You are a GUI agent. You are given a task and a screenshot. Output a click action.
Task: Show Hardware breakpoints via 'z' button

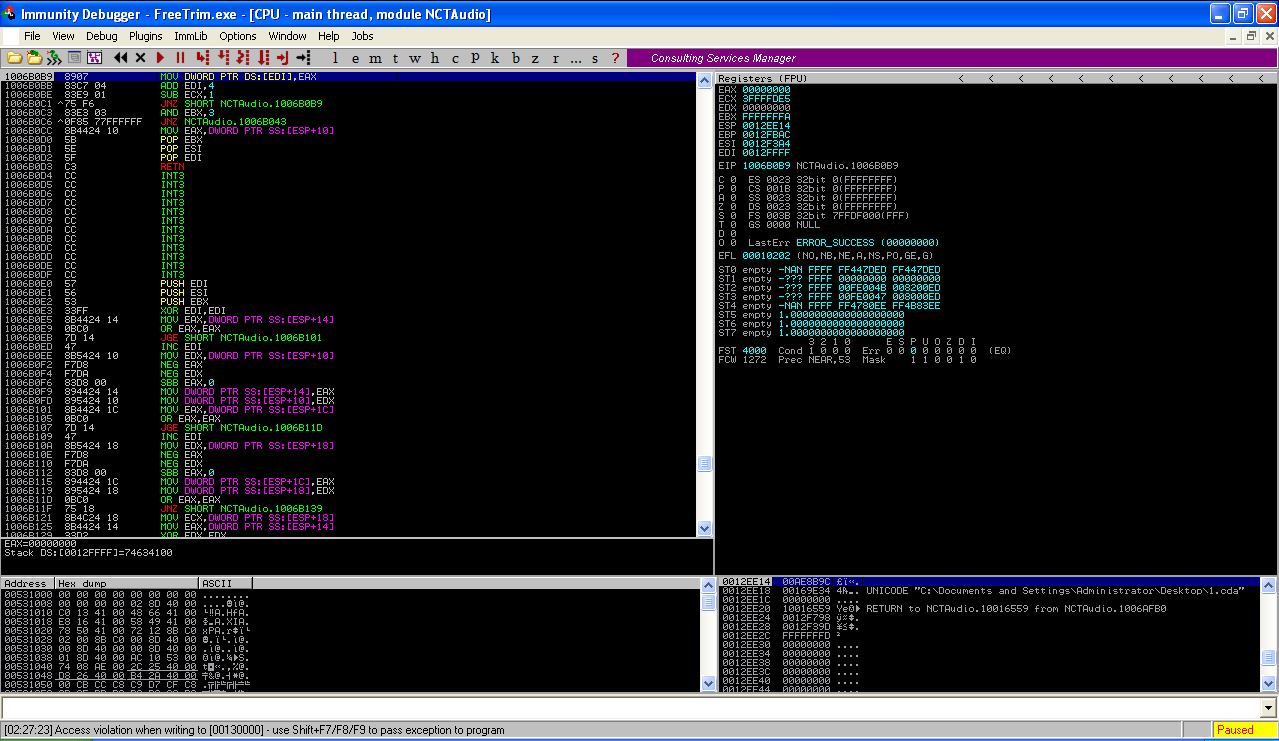pos(535,58)
